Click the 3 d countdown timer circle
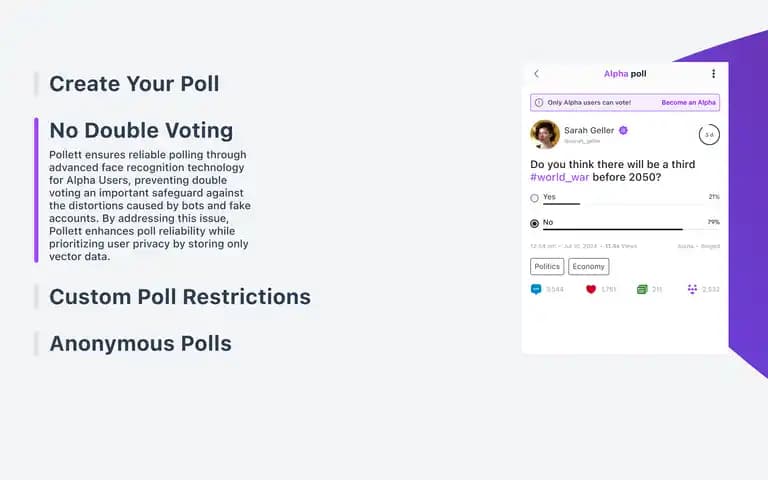The image size is (768, 480). [709, 135]
